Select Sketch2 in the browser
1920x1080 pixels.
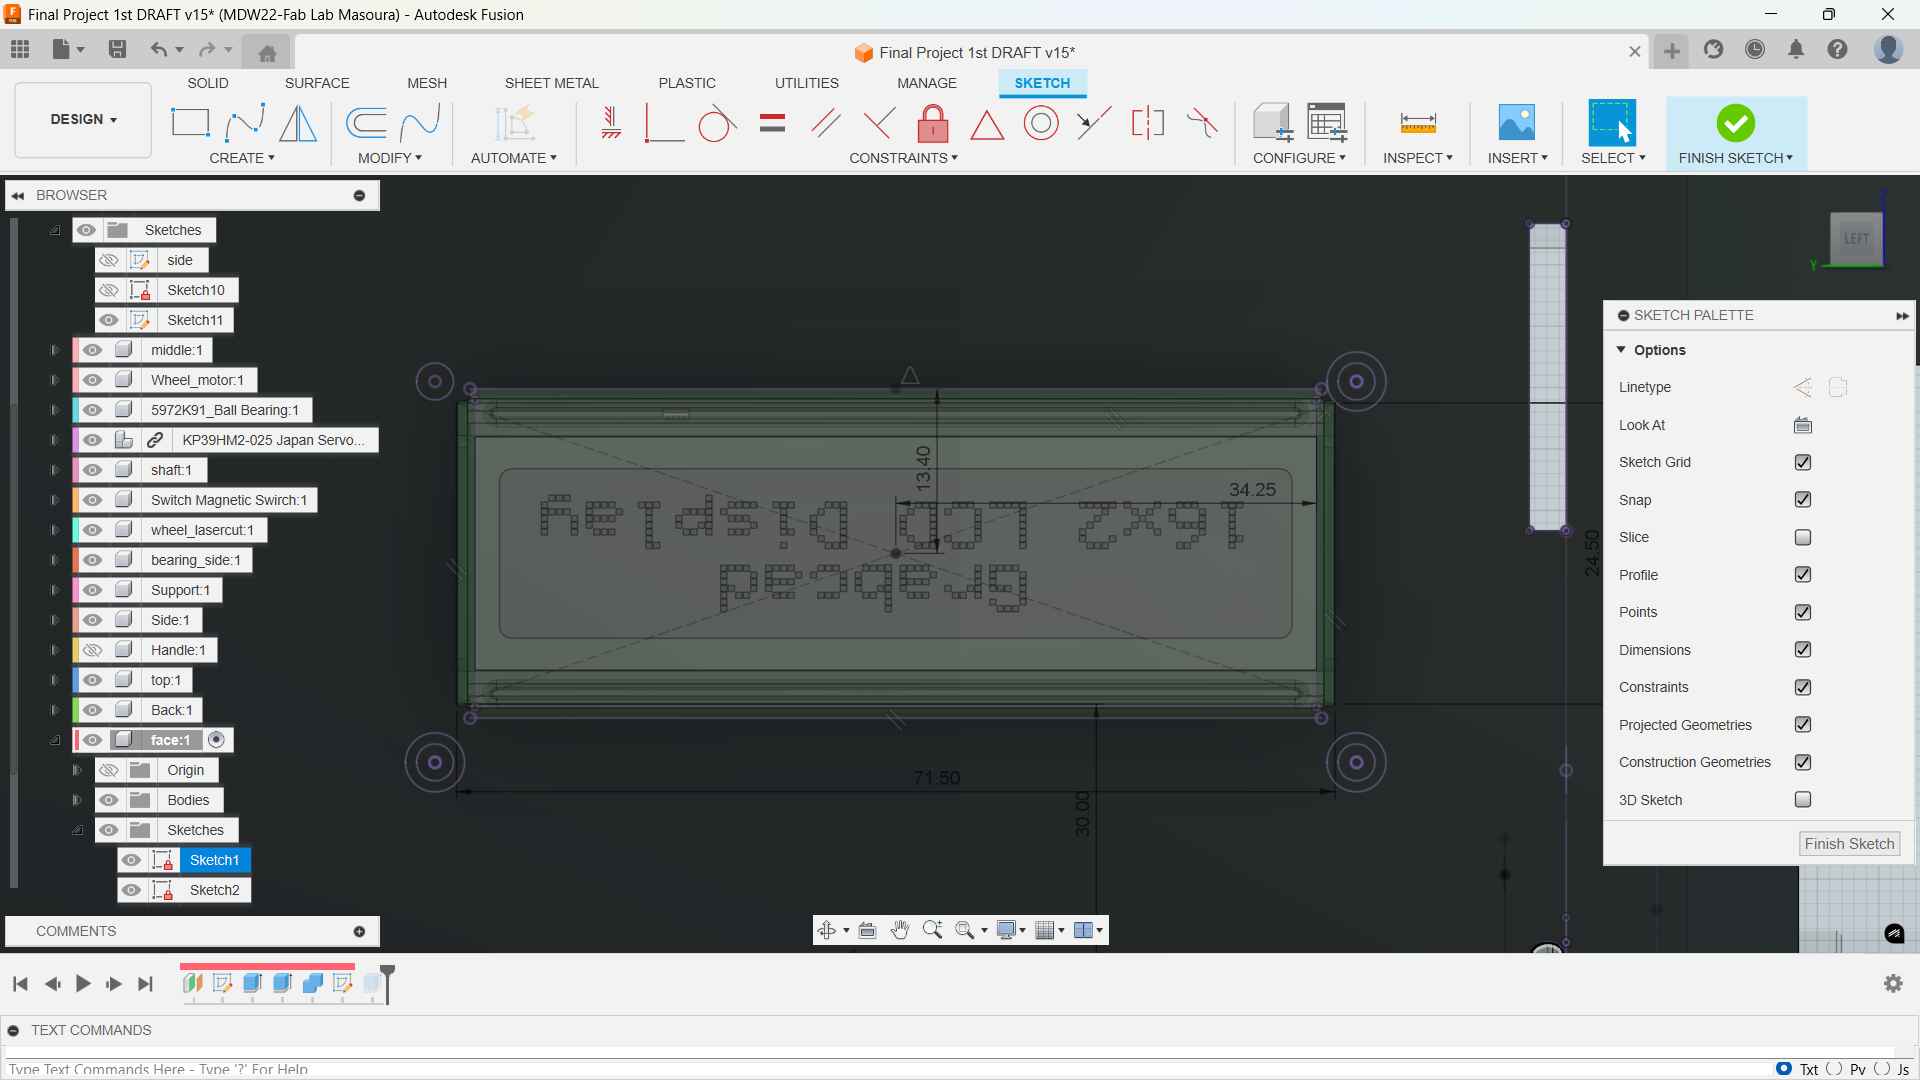(x=214, y=890)
